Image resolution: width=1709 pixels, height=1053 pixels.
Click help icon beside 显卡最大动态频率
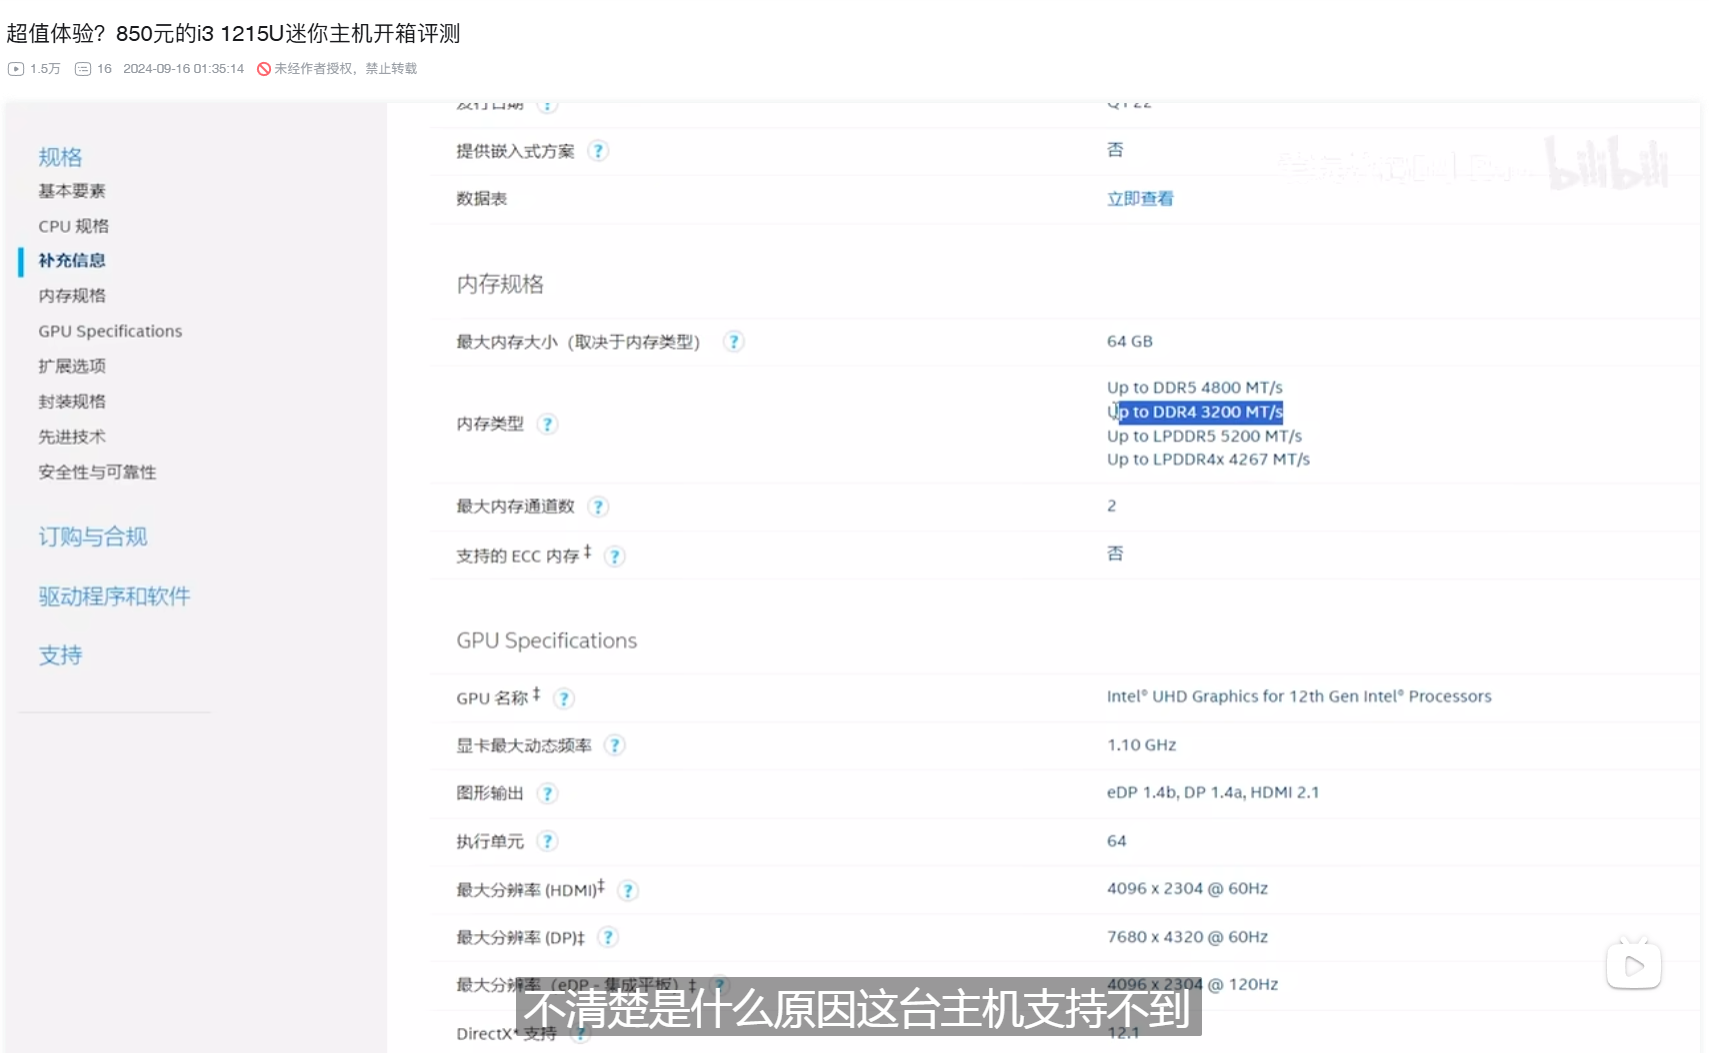coord(615,745)
